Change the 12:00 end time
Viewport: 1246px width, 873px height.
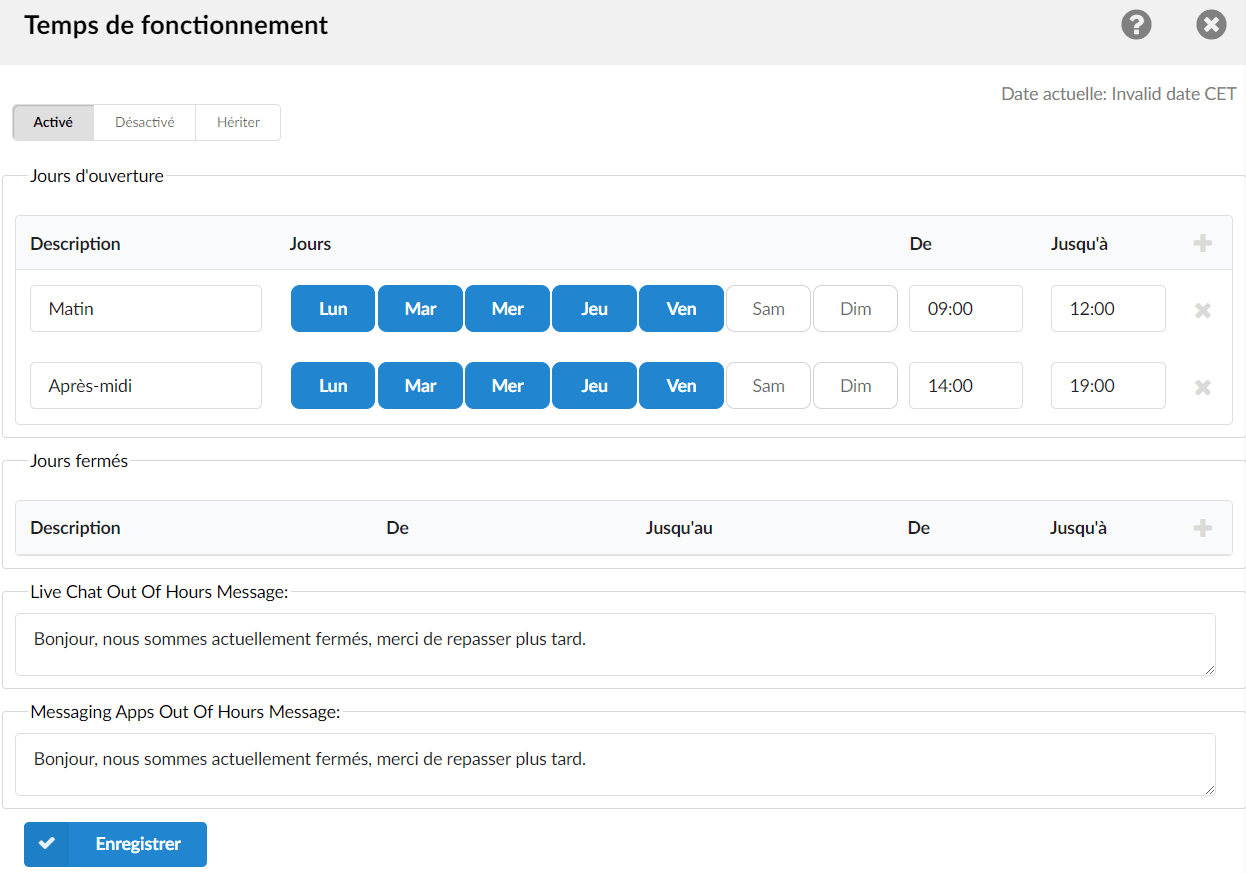[1108, 308]
